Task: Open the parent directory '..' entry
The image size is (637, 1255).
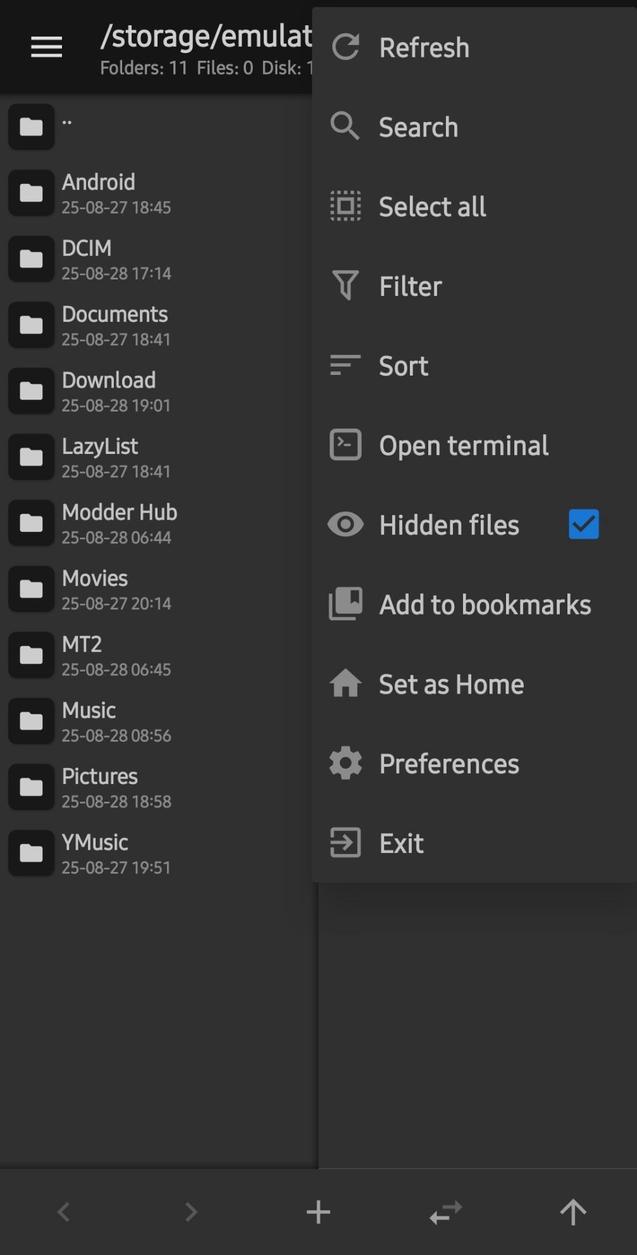Action: 158,127
